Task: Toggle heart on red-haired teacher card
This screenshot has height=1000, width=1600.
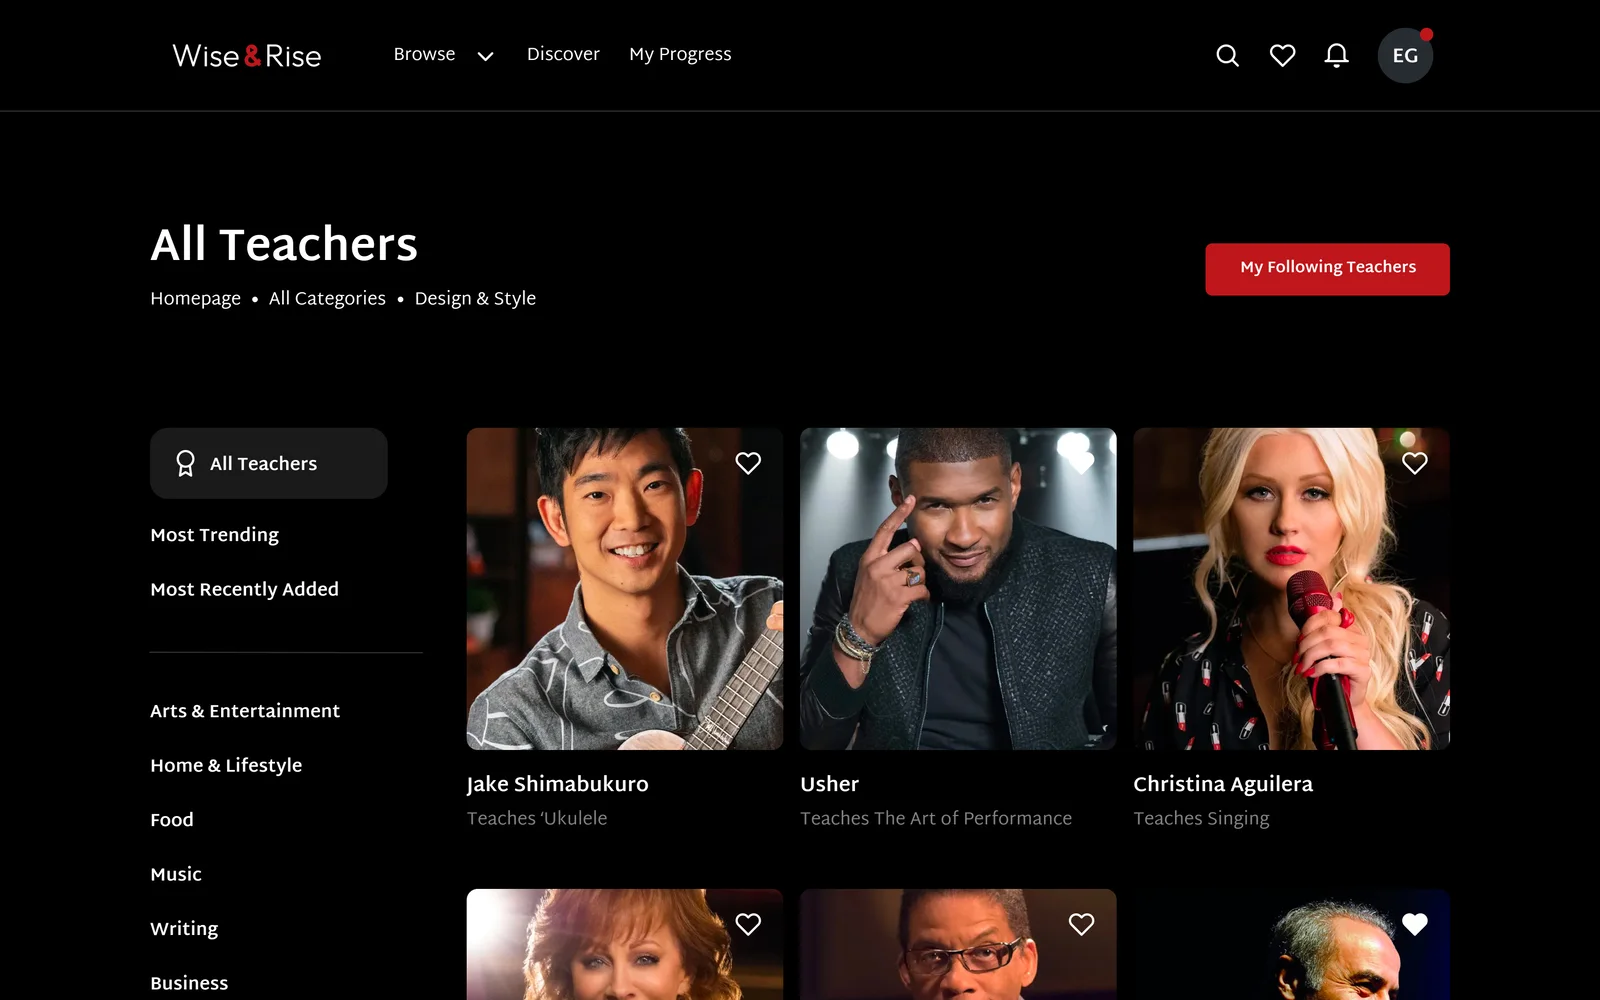Action: tap(748, 924)
